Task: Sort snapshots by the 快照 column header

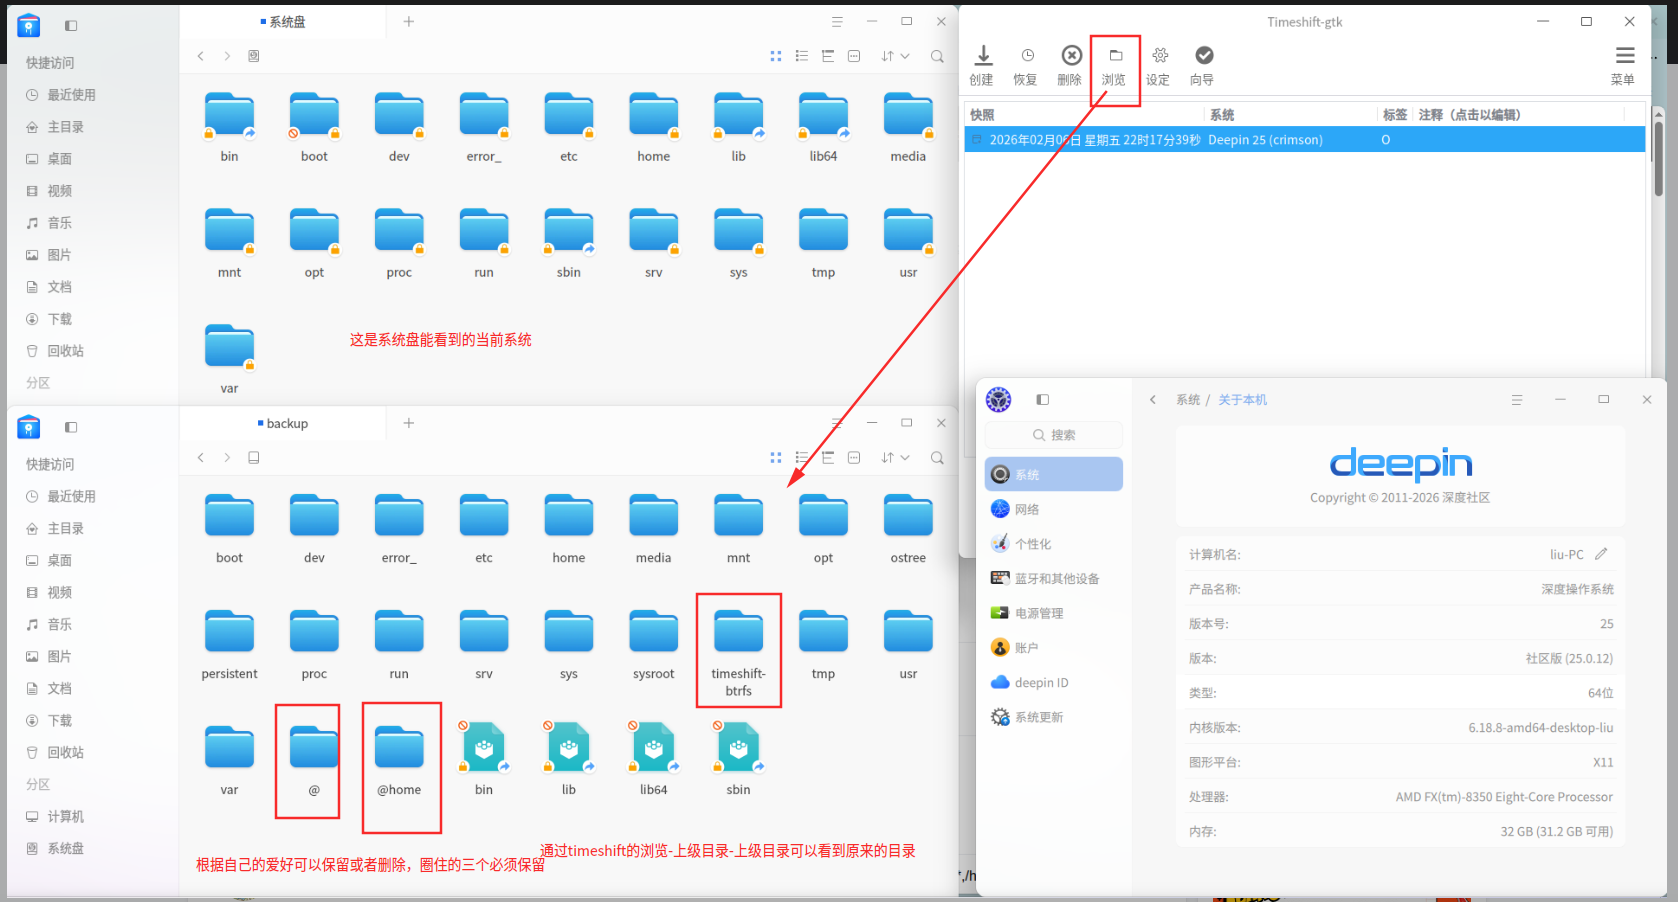Action: pyautogui.click(x=1085, y=115)
